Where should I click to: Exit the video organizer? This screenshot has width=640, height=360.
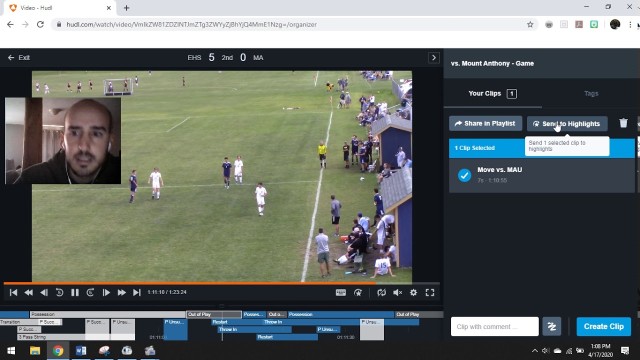click(x=19, y=58)
